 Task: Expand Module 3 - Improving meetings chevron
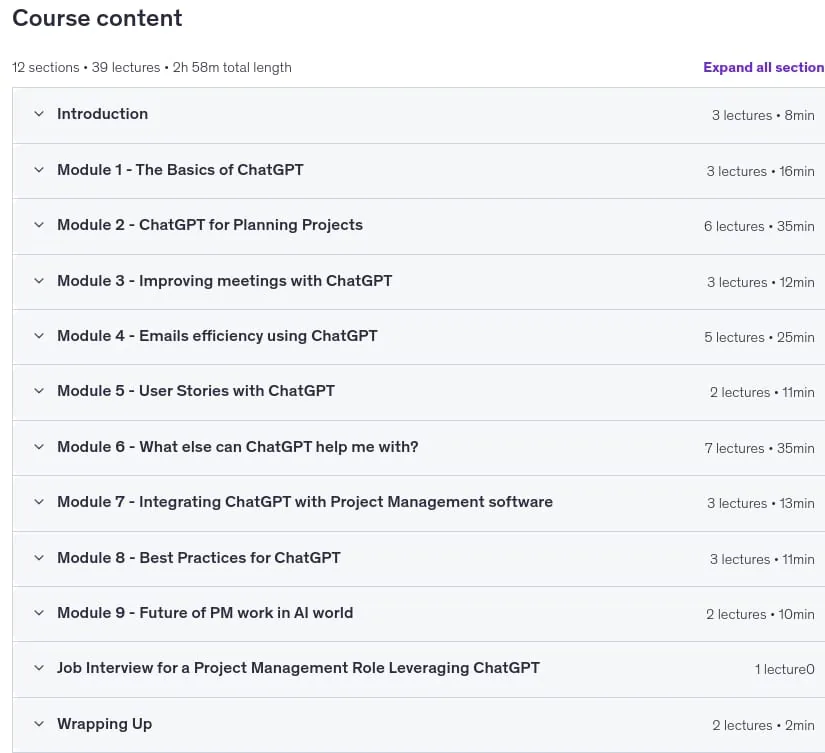point(39,280)
